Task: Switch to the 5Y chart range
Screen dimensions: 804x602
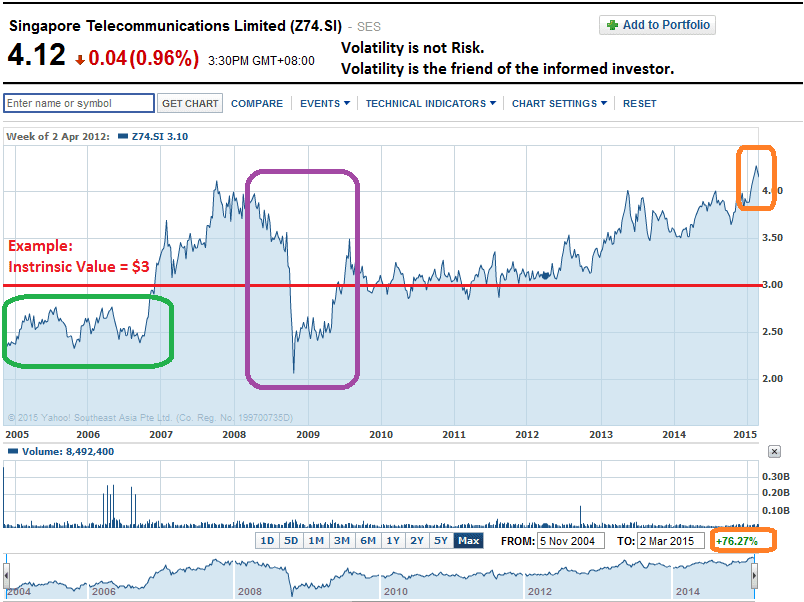Action: pyautogui.click(x=443, y=540)
